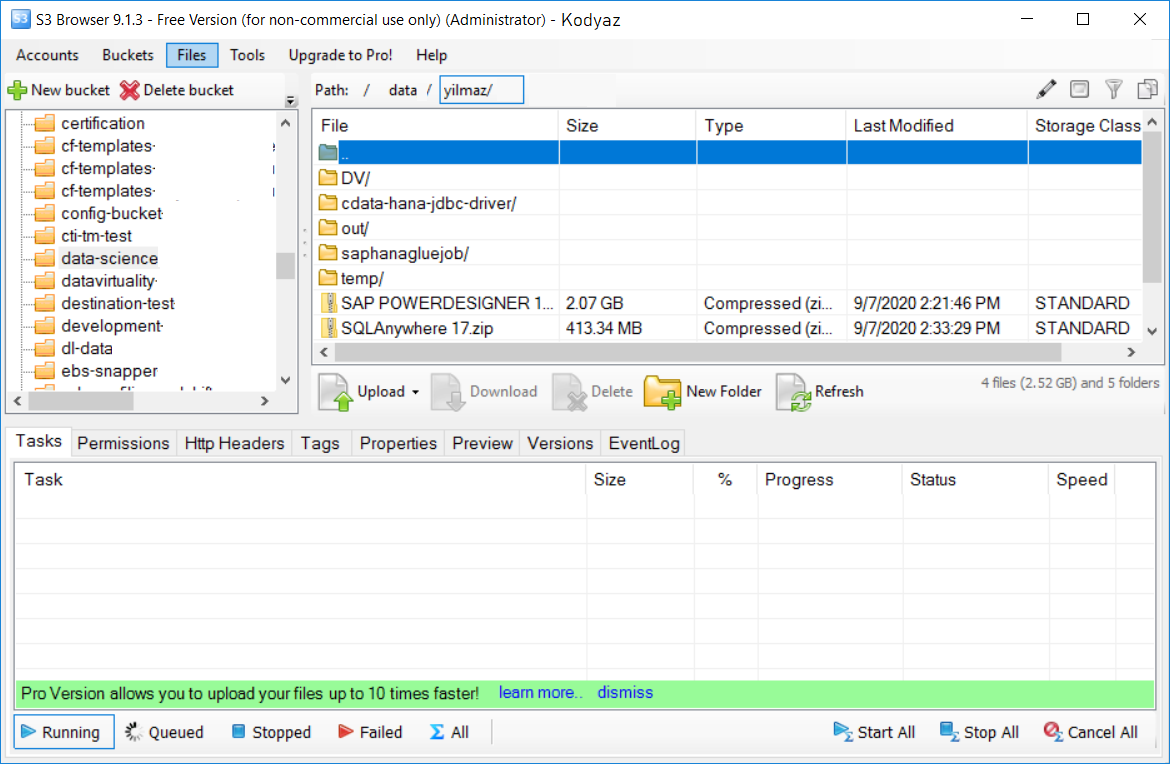1170x764 pixels.
Task: Open the Upgrade to Pro! menu
Action: coord(340,55)
